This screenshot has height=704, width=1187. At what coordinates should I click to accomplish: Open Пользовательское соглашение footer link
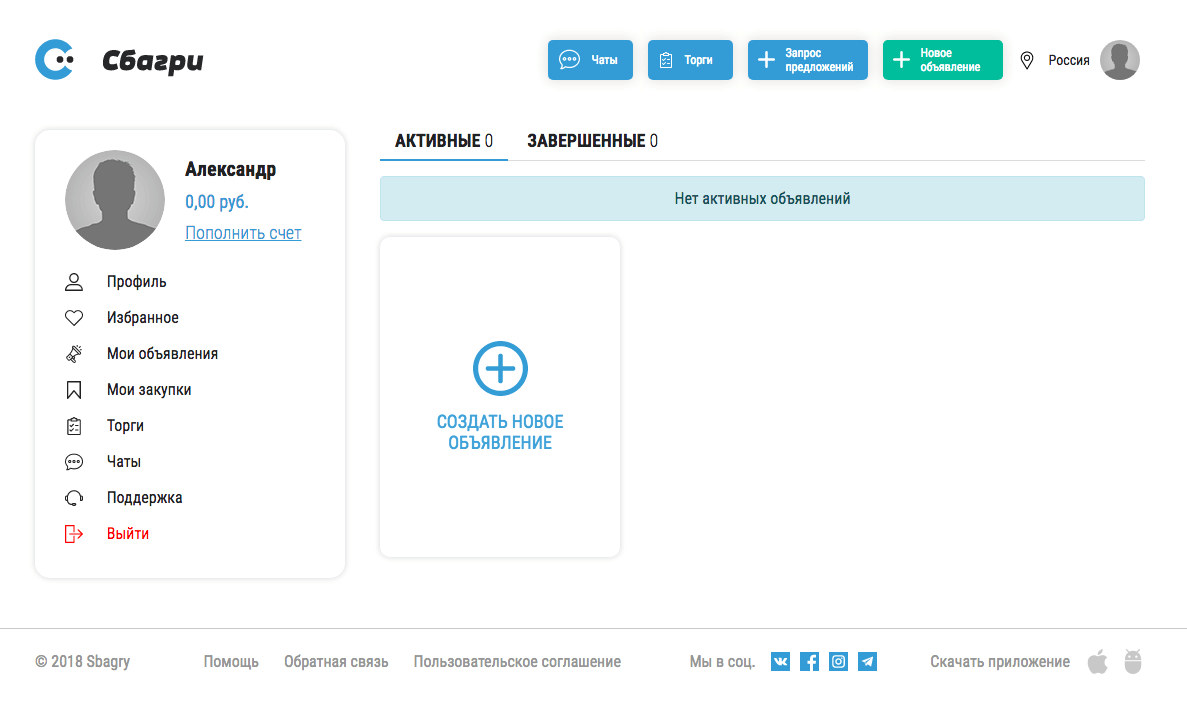[517, 662]
